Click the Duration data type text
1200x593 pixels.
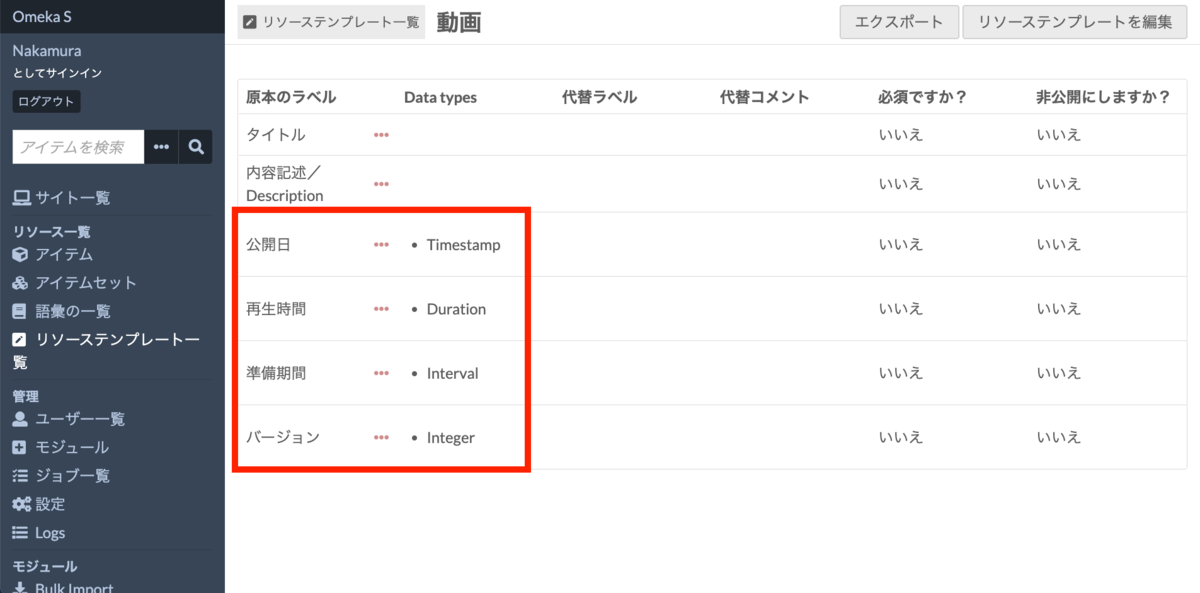(456, 309)
